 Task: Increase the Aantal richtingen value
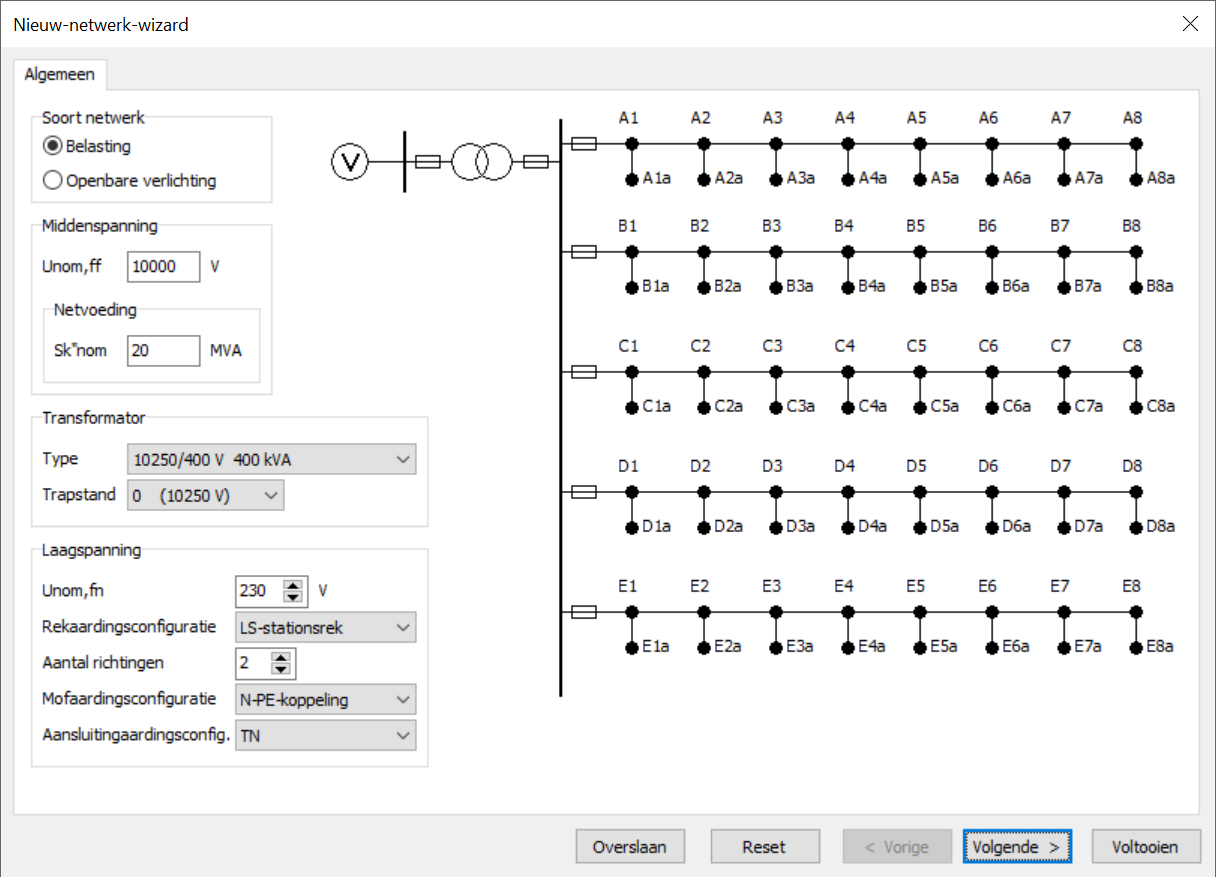281,657
